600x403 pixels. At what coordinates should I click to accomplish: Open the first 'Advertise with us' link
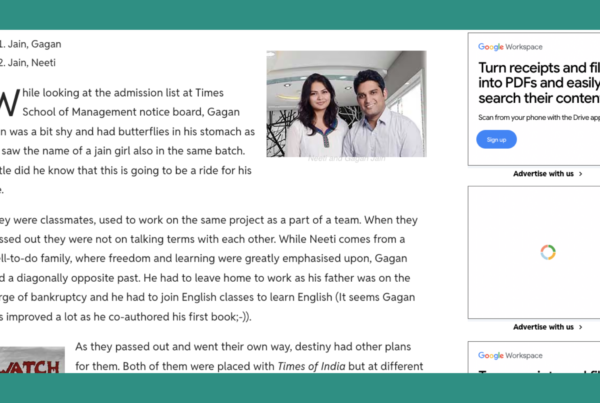click(x=544, y=174)
